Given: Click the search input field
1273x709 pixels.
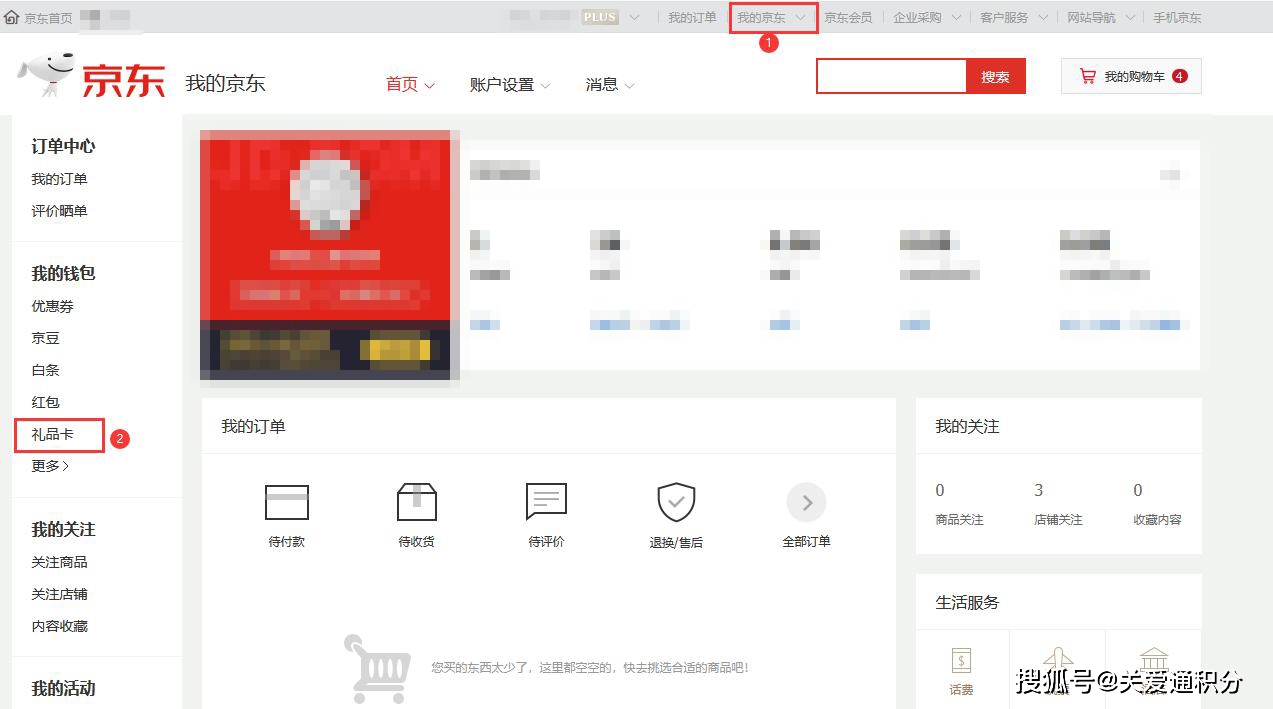Looking at the screenshot, I should click(891, 77).
